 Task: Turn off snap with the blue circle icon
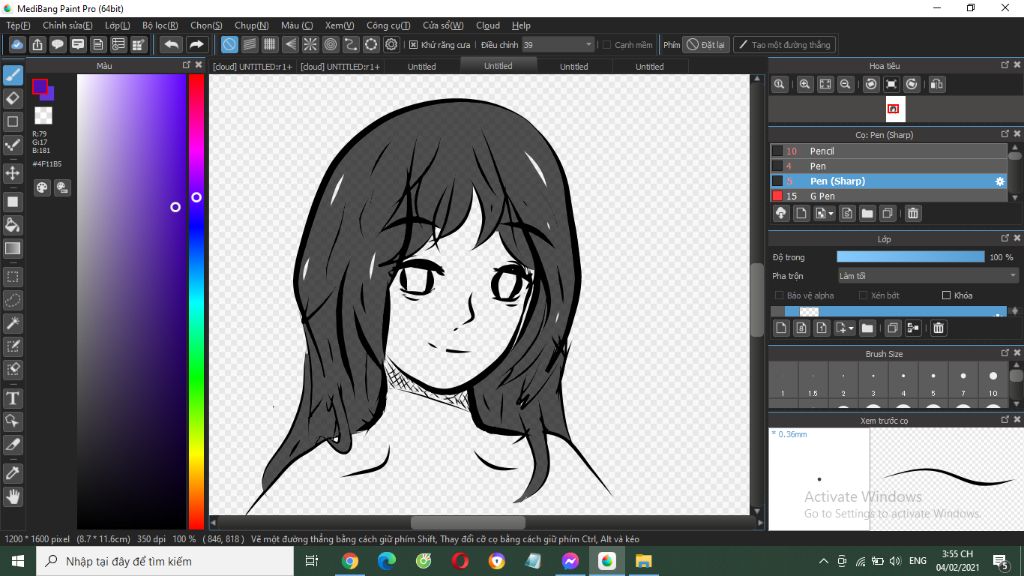click(229, 44)
